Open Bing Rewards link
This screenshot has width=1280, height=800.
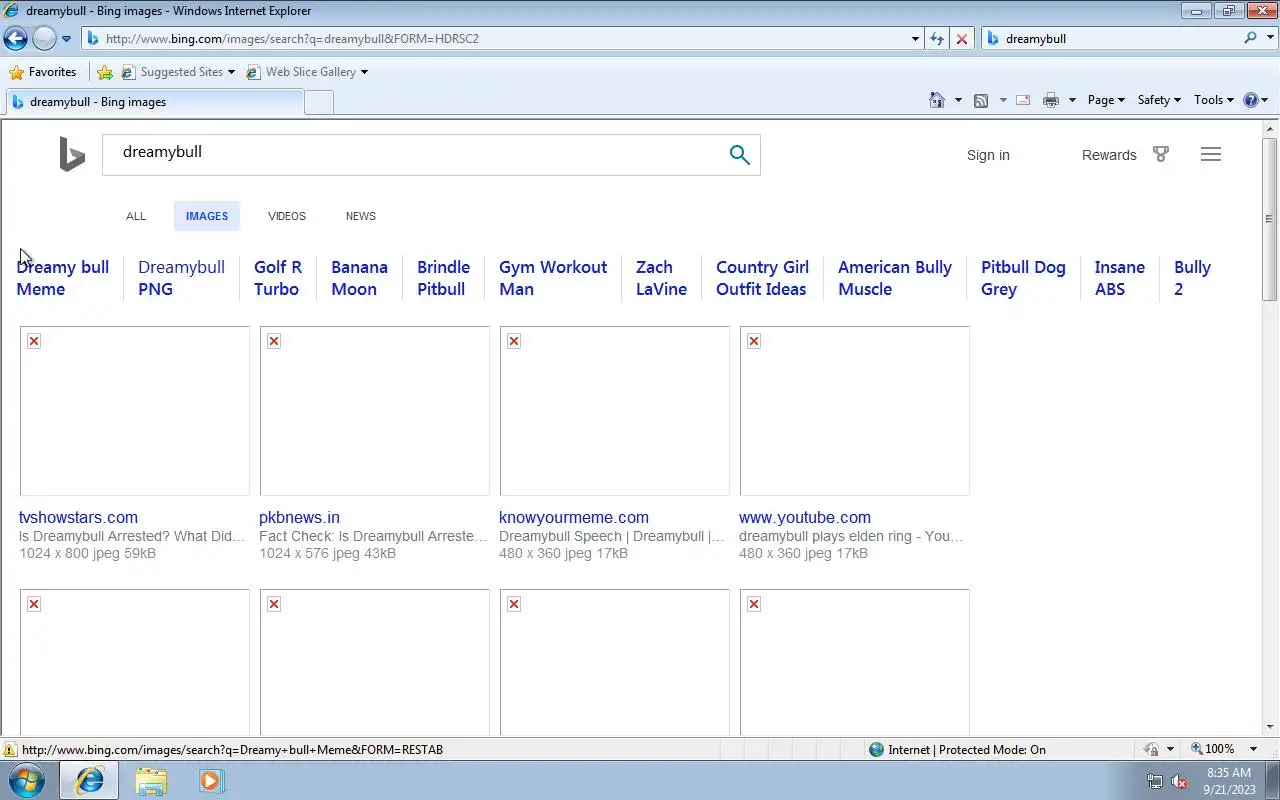coord(1109,155)
